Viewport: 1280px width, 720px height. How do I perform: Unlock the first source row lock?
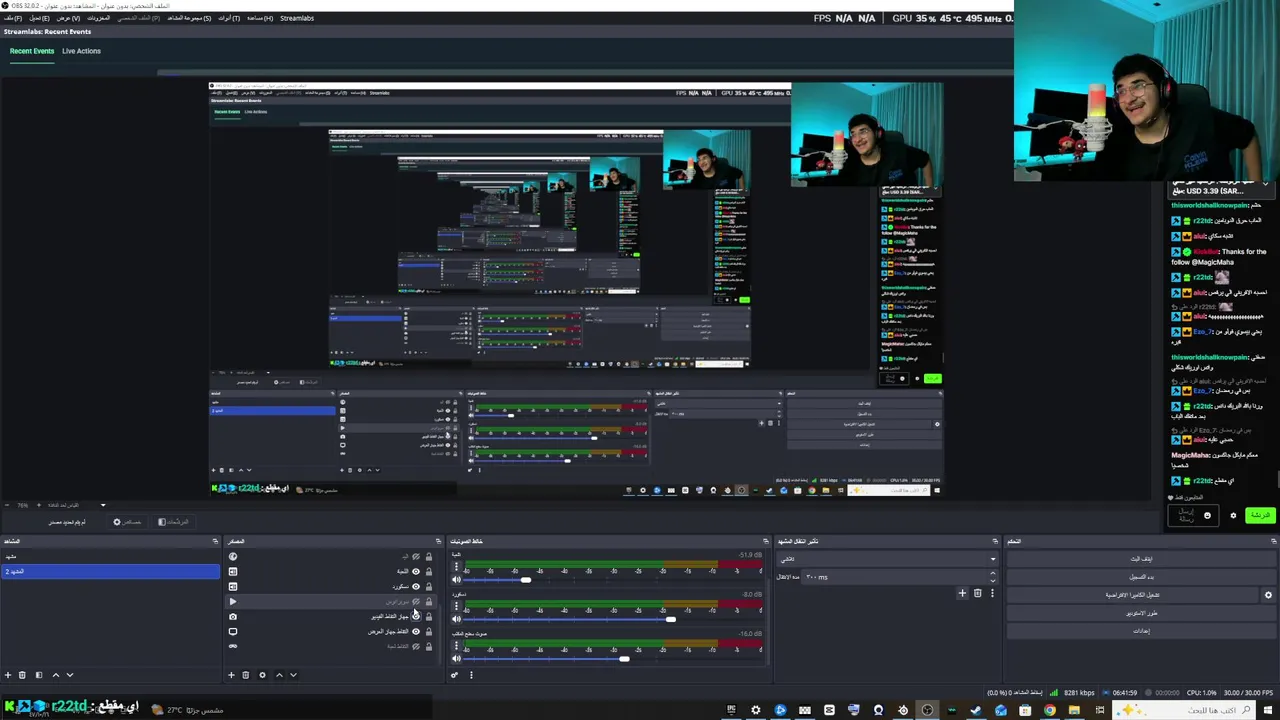[x=429, y=557]
